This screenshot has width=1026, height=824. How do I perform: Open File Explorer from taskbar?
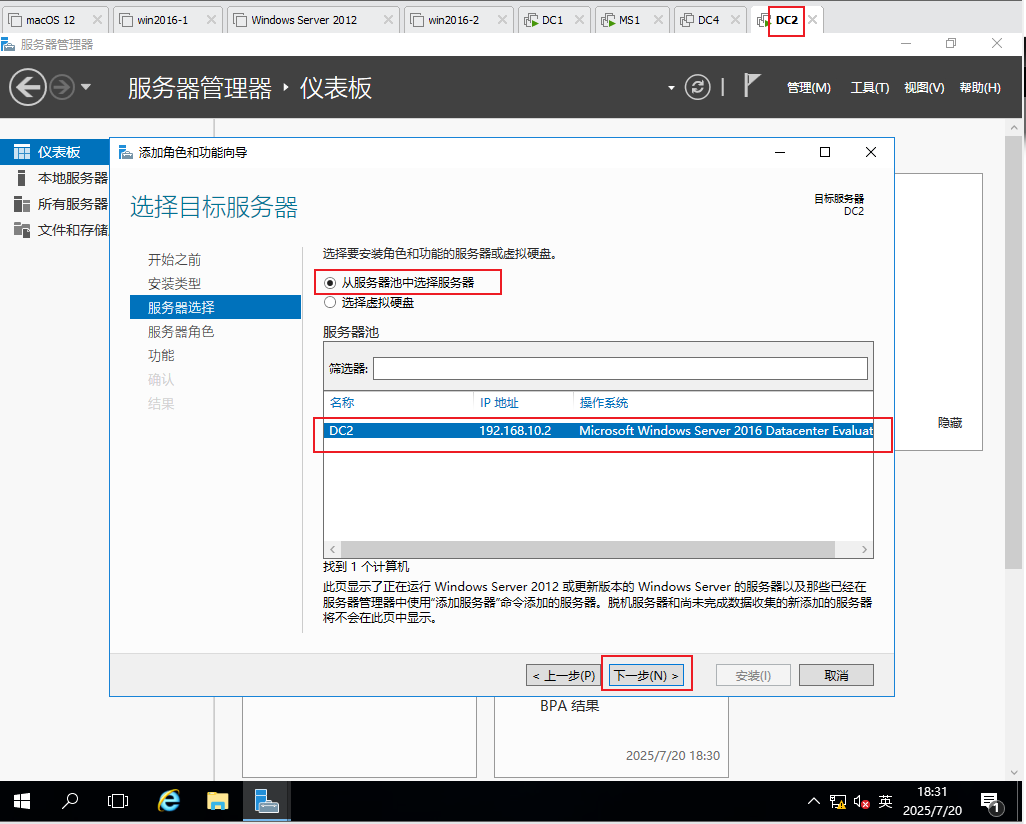217,801
